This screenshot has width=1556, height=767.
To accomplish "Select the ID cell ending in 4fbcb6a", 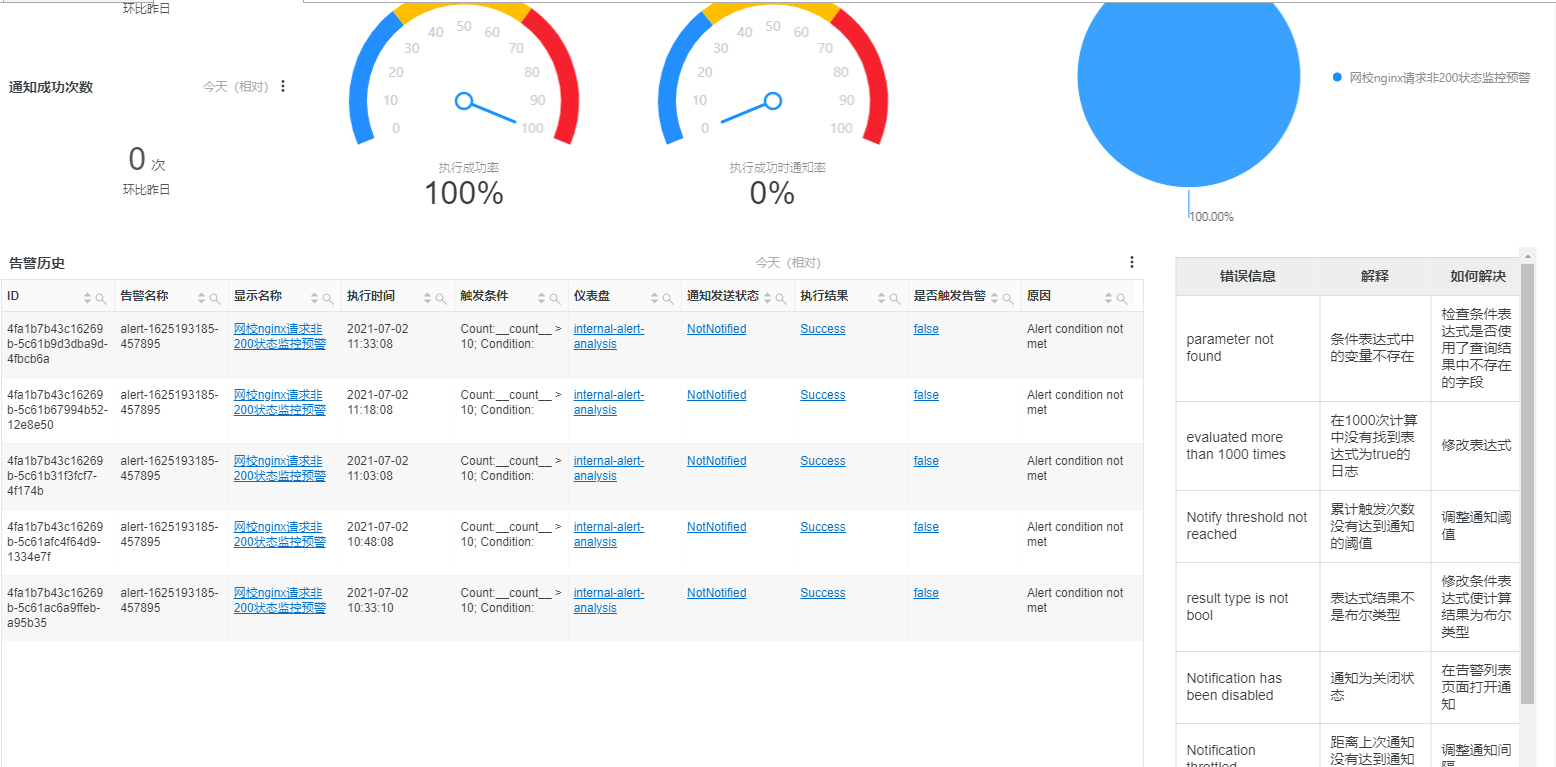I will pos(58,344).
